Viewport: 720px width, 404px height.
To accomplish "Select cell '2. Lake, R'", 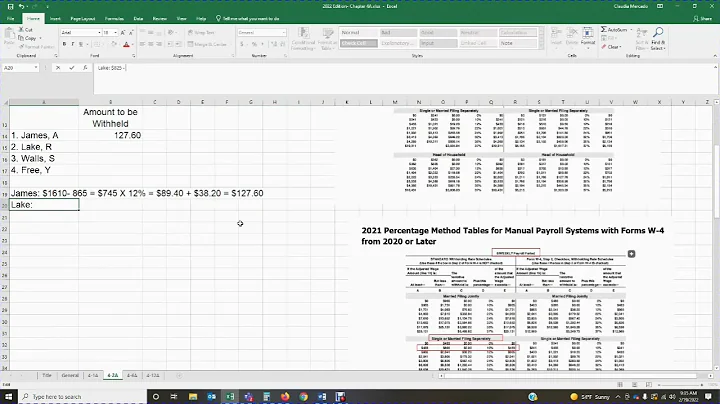I will [x=44, y=147].
